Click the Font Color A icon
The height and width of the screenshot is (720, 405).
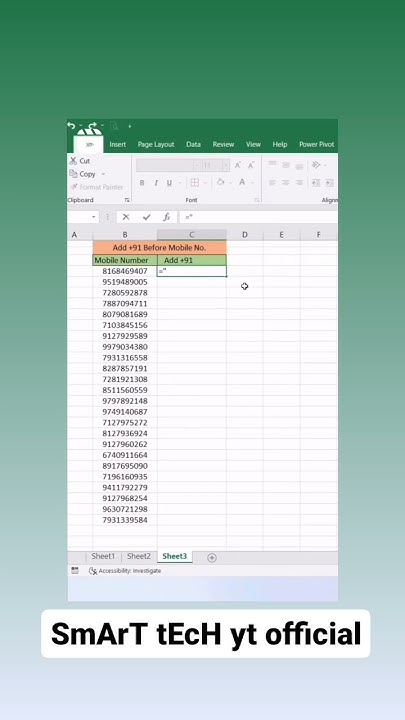coord(242,182)
